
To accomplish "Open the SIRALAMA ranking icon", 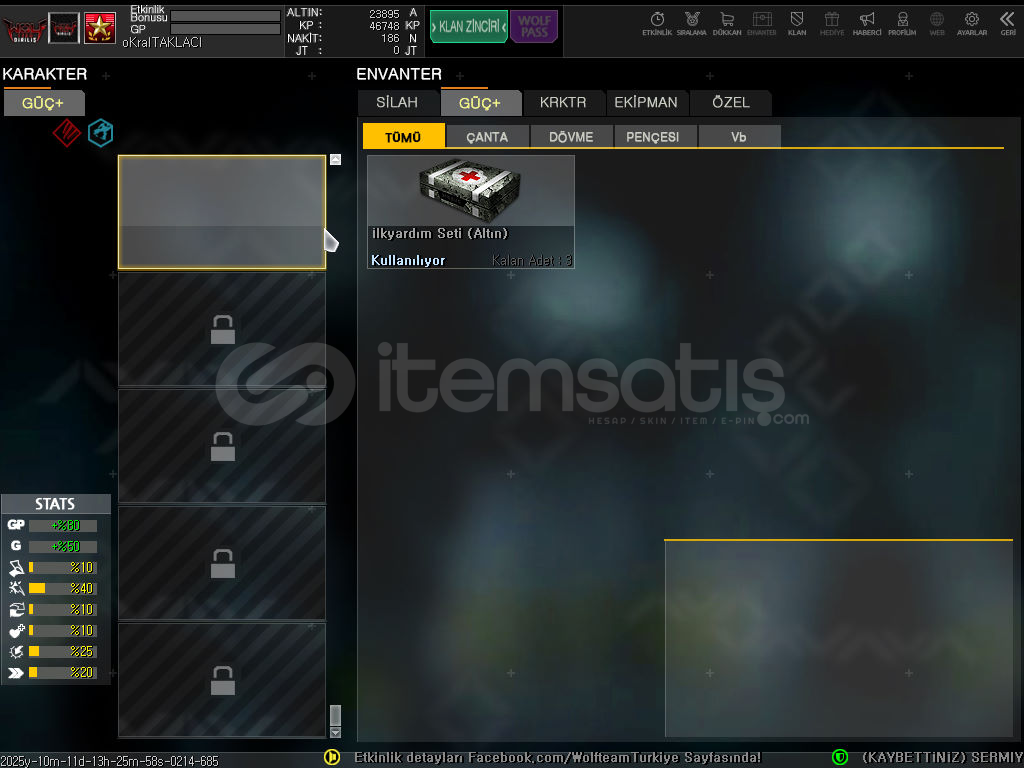I will pyautogui.click(x=692, y=24).
